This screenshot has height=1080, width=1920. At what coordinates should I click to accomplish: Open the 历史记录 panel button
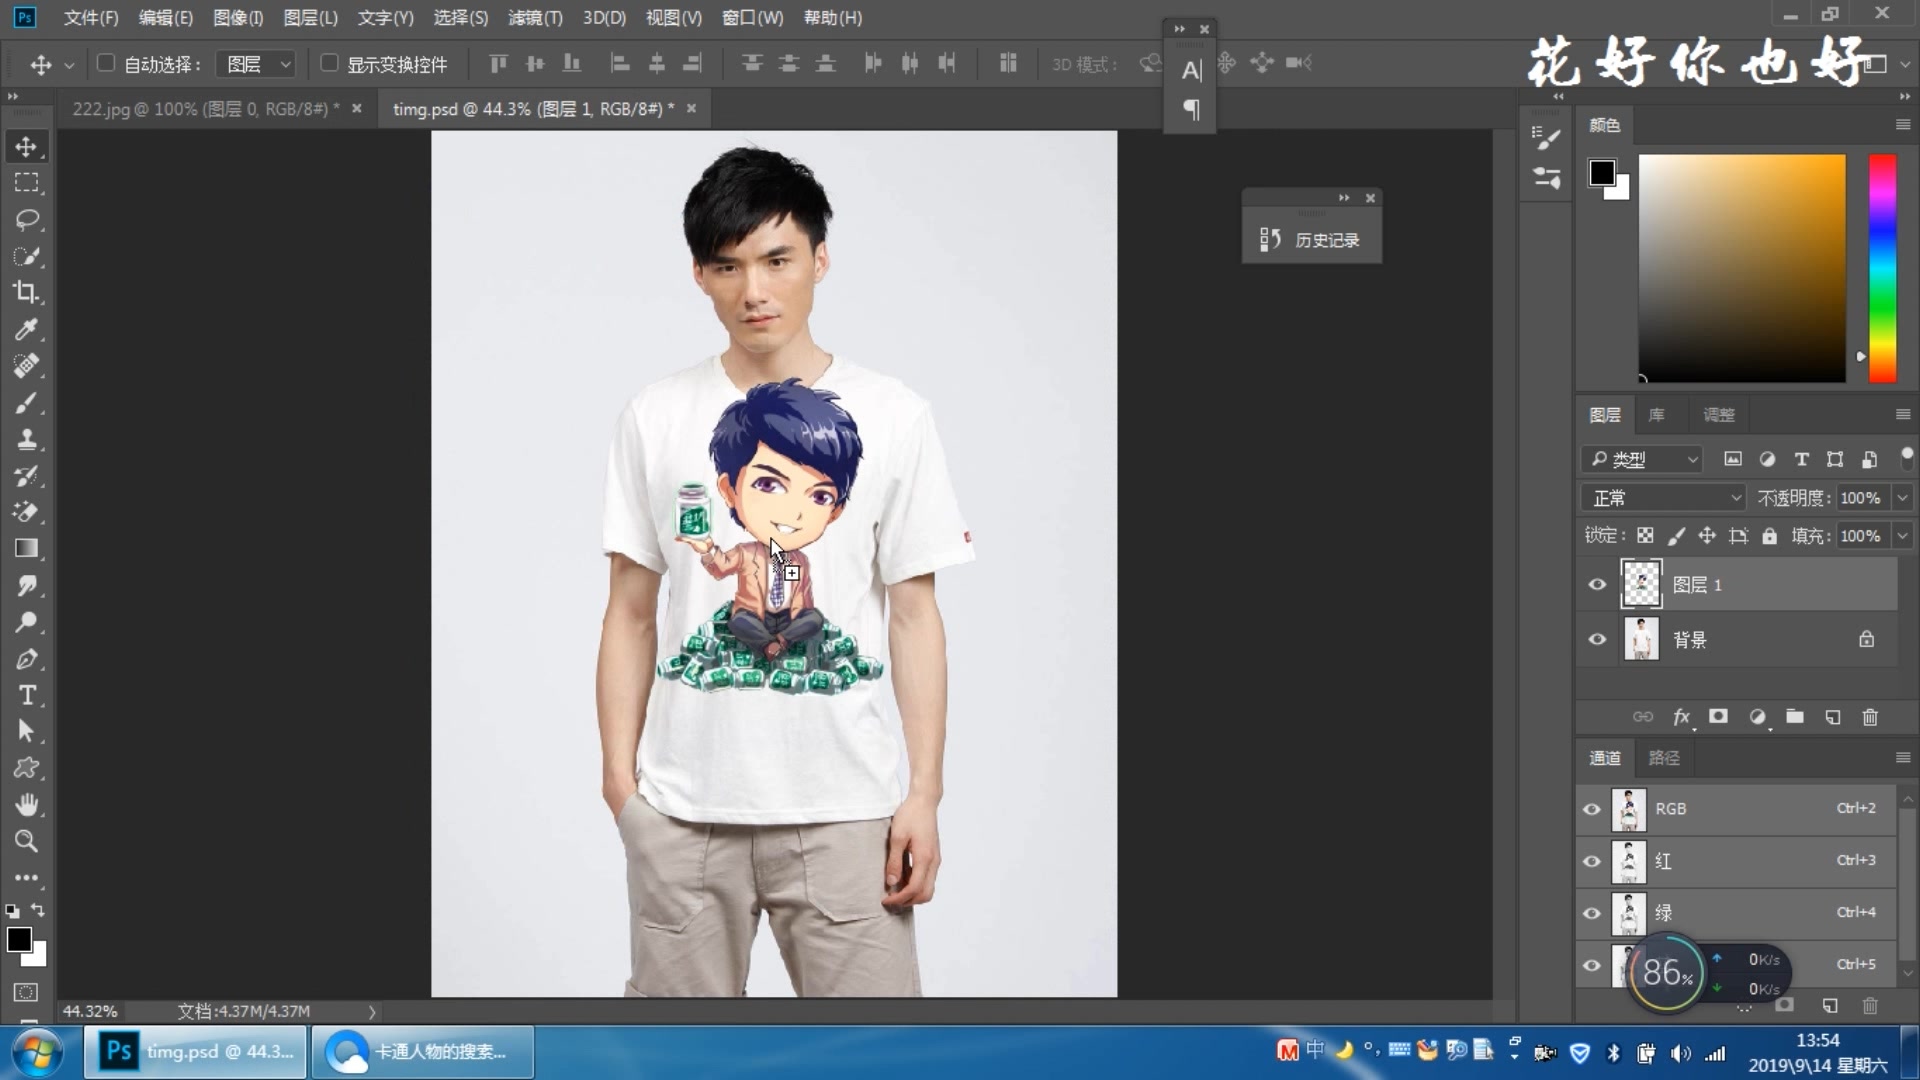(1311, 240)
